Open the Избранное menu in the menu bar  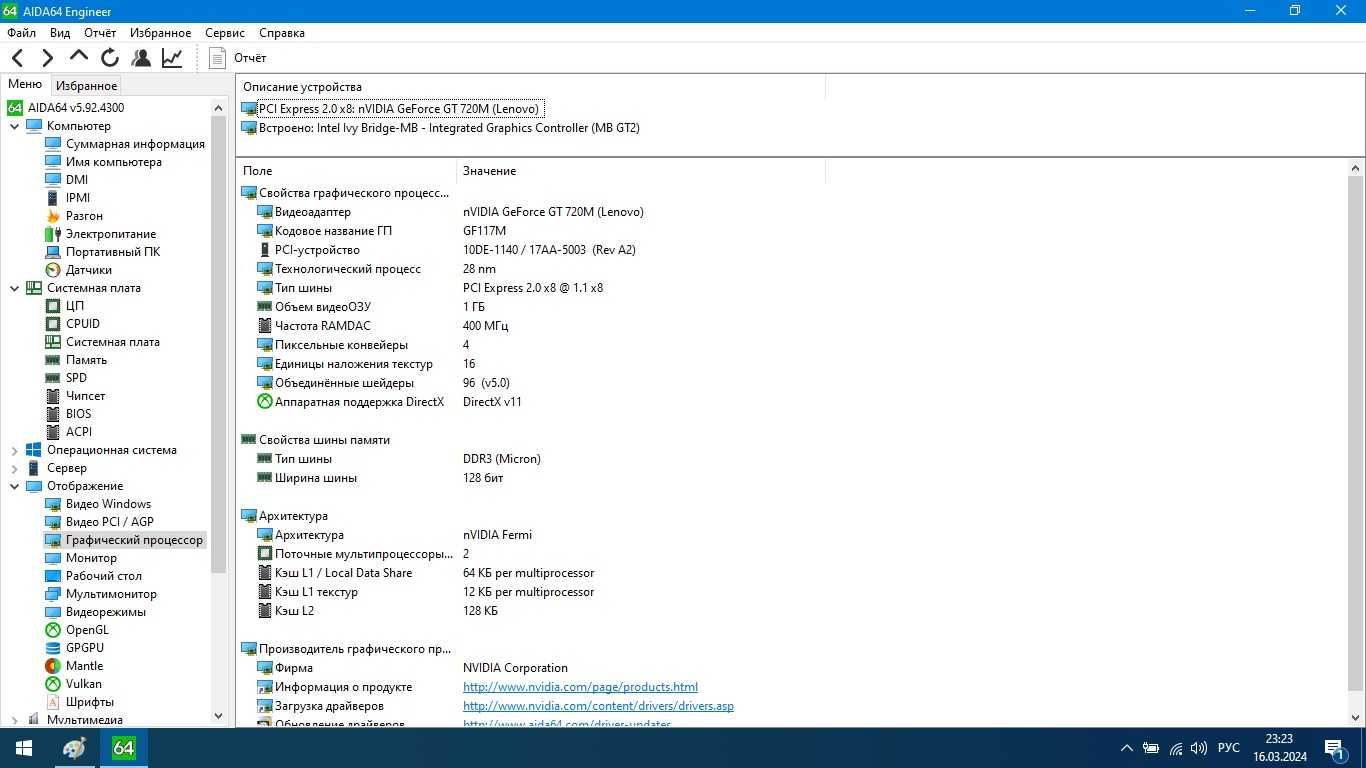[x=160, y=33]
